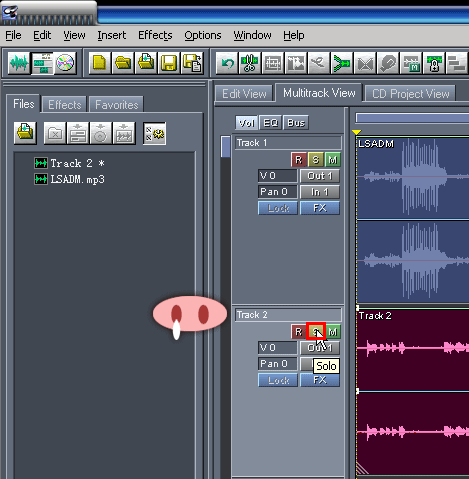Import file icon in Files panel
Screen dimensions: 469x479
(25, 133)
